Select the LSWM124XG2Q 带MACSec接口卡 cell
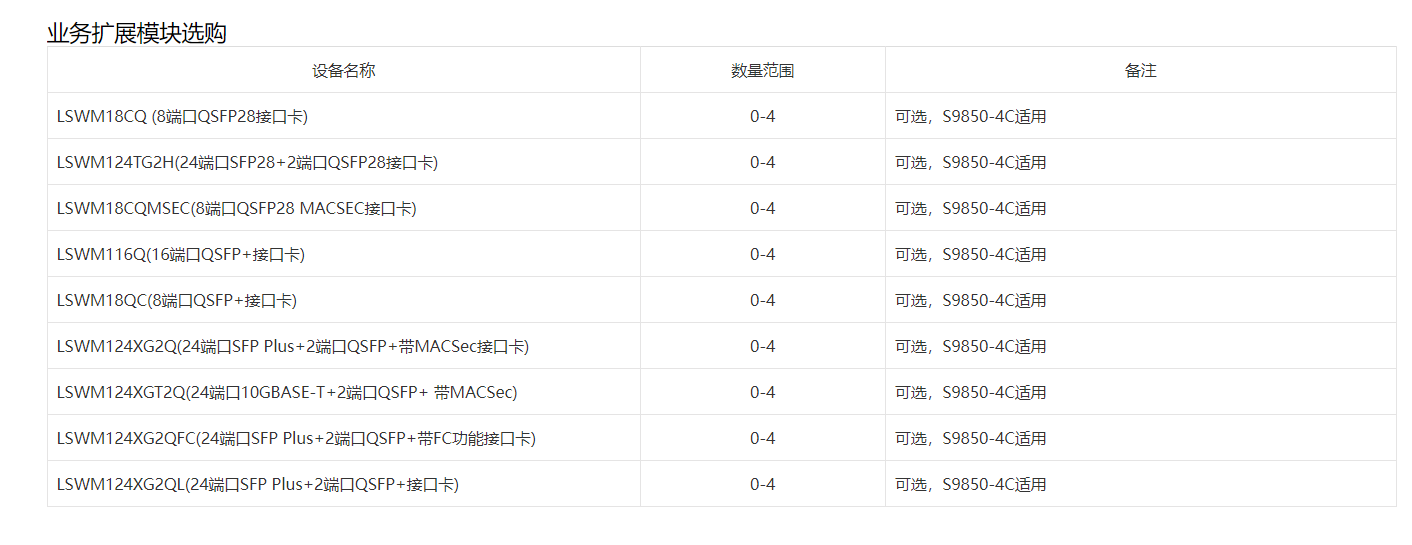The width and height of the screenshot is (1412, 545). point(292,347)
